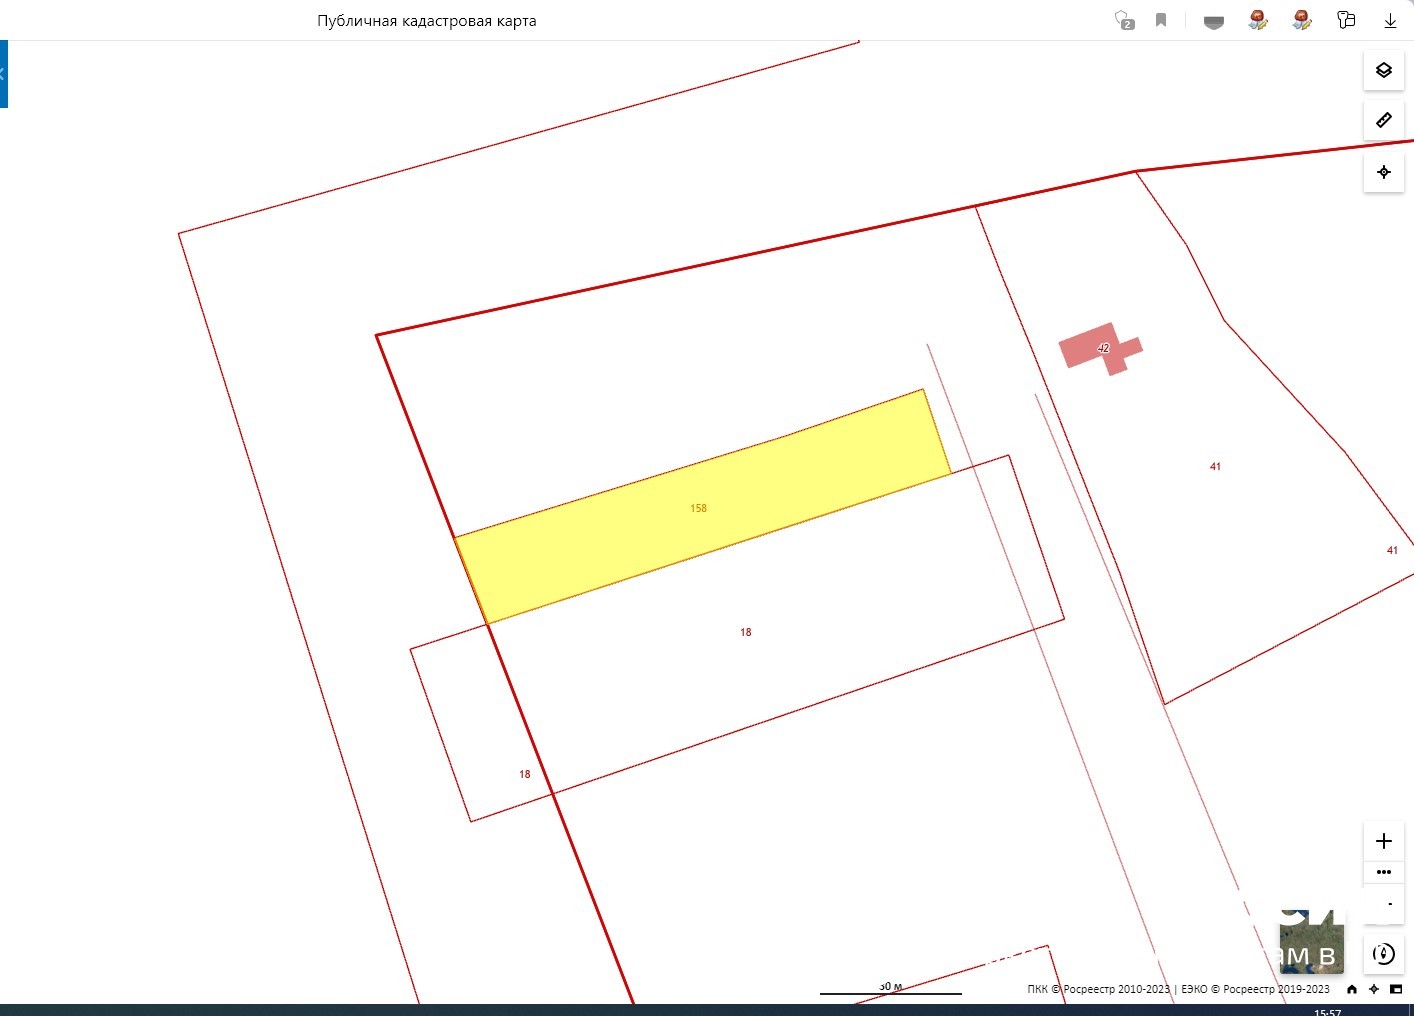Click the 'Публичная кадастровая карта' title
1414x1016 pixels.
[x=427, y=20]
